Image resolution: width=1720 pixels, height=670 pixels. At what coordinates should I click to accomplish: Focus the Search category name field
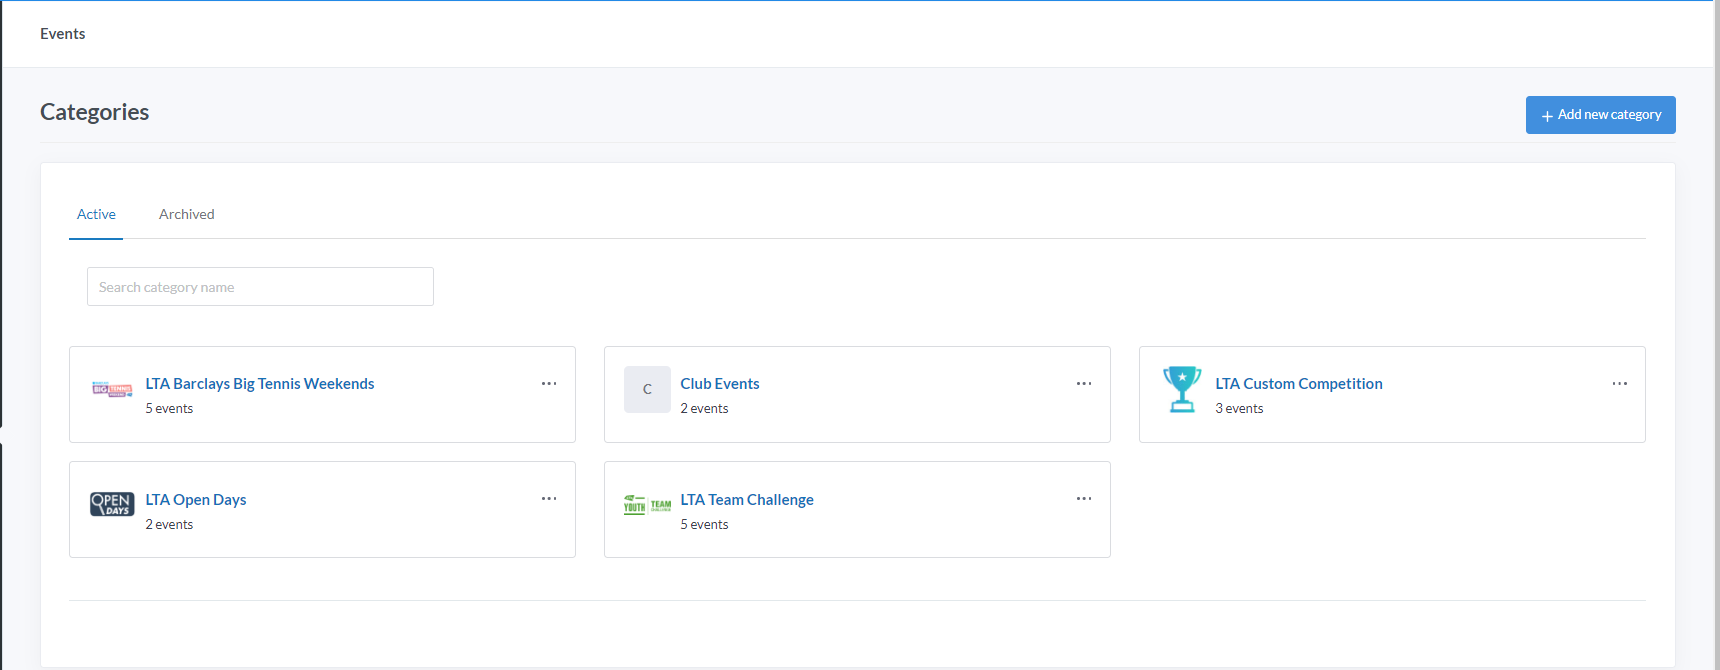pyautogui.click(x=260, y=287)
